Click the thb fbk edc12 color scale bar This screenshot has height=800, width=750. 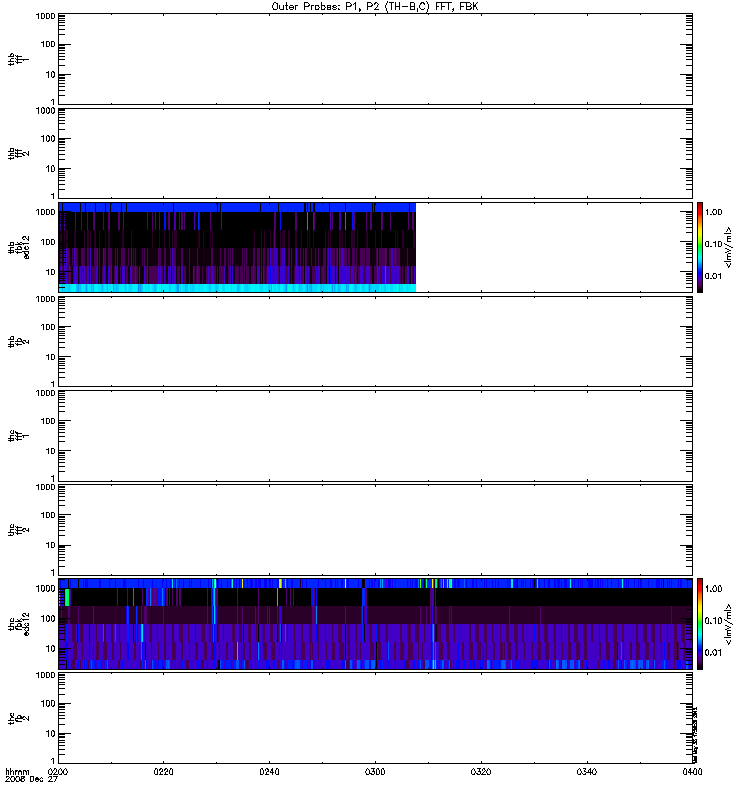coord(700,247)
